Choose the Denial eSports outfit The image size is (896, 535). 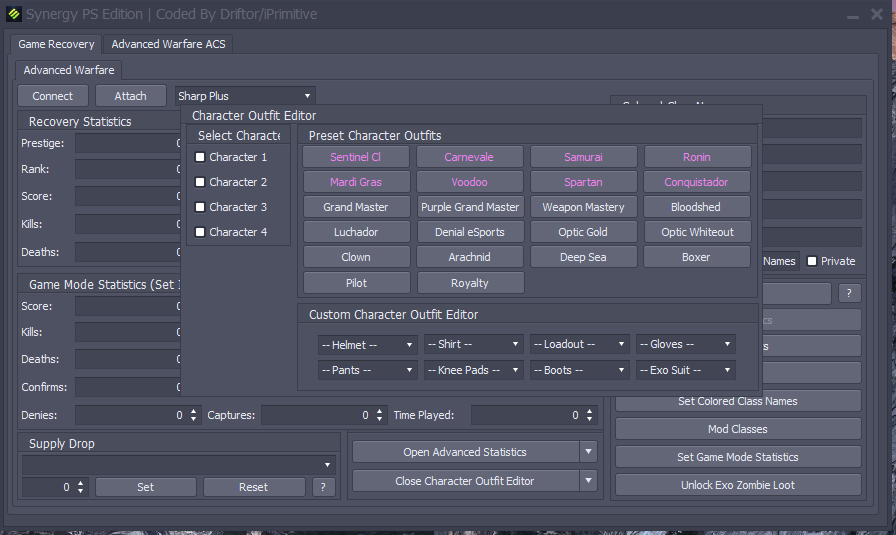coord(469,232)
